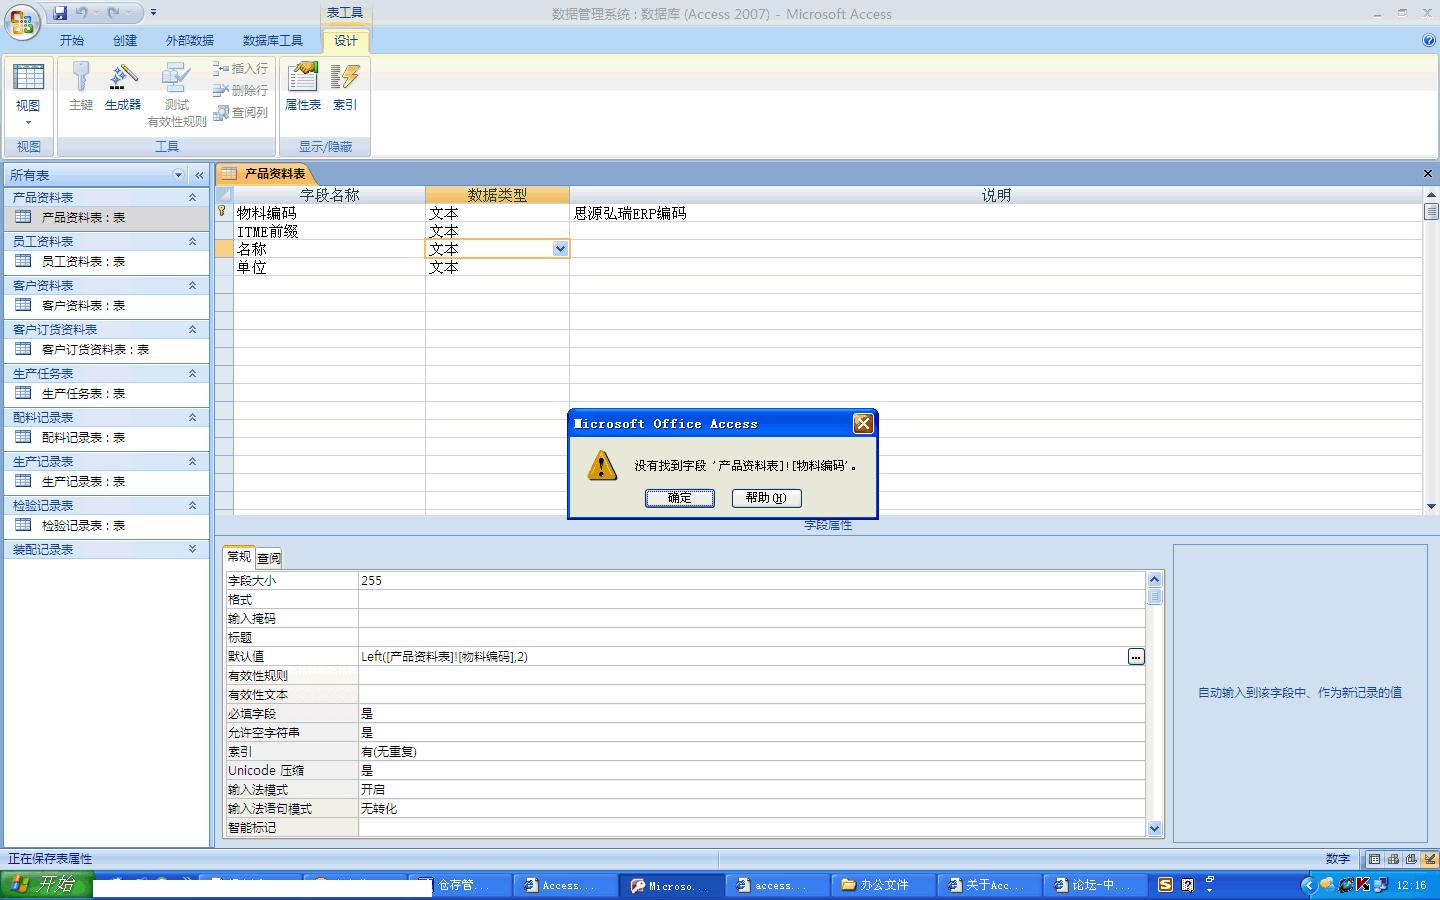Open the 生成器 builder tool
The height and width of the screenshot is (900, 1440).
[x=123, y=87]
